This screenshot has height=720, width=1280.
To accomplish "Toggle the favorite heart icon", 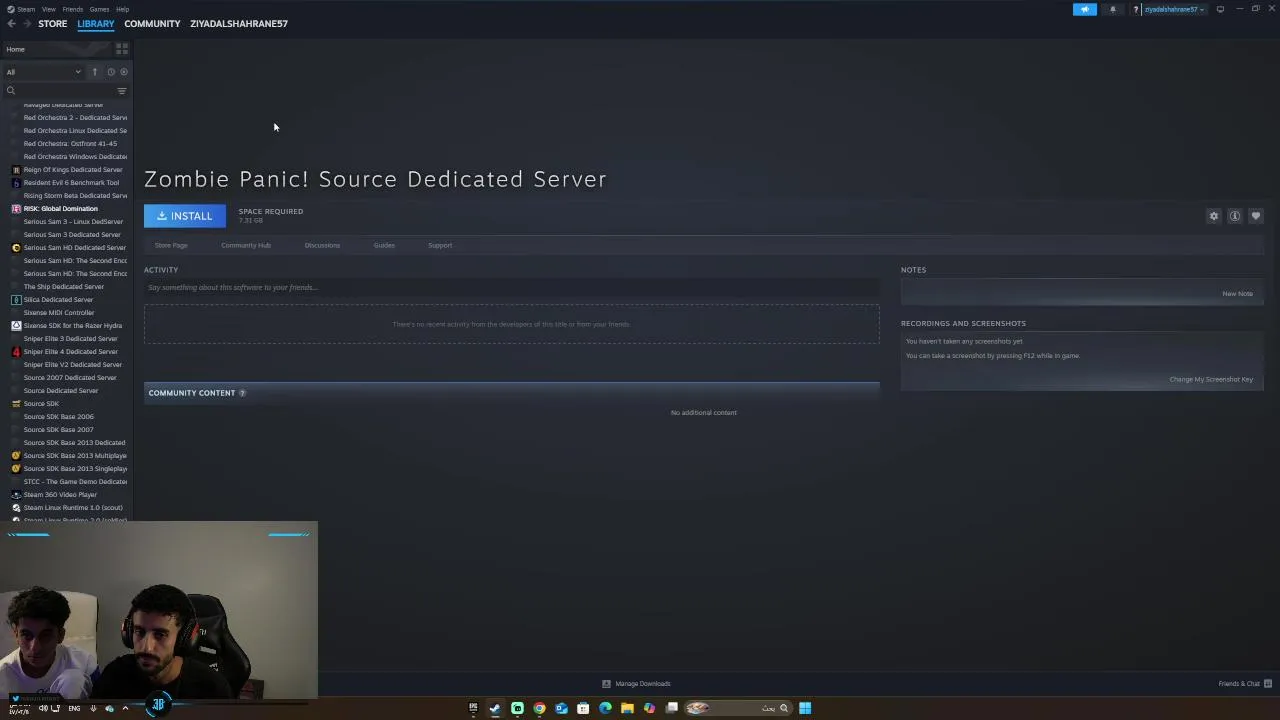I will coord(1256,216).
